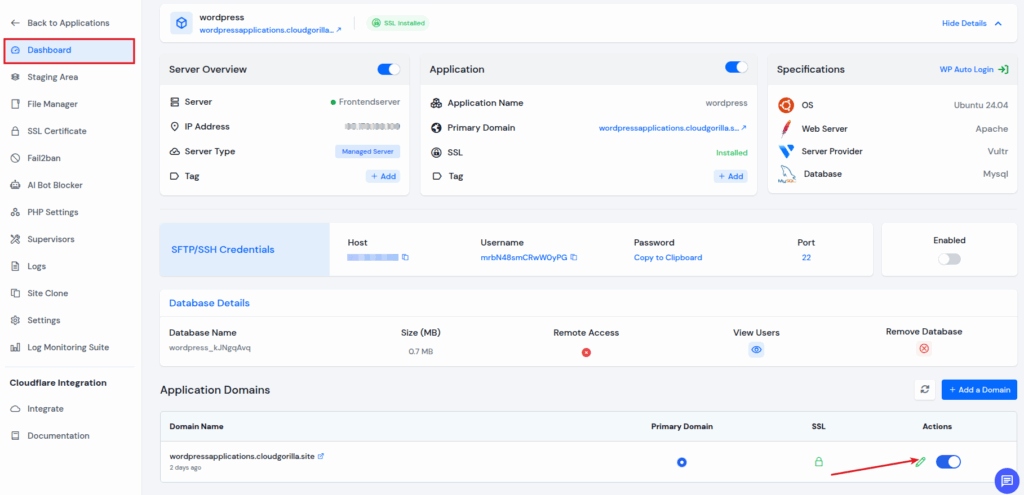Copy the SFTP username icon
Screen dimensions: 1024x495
pos(573,257)
